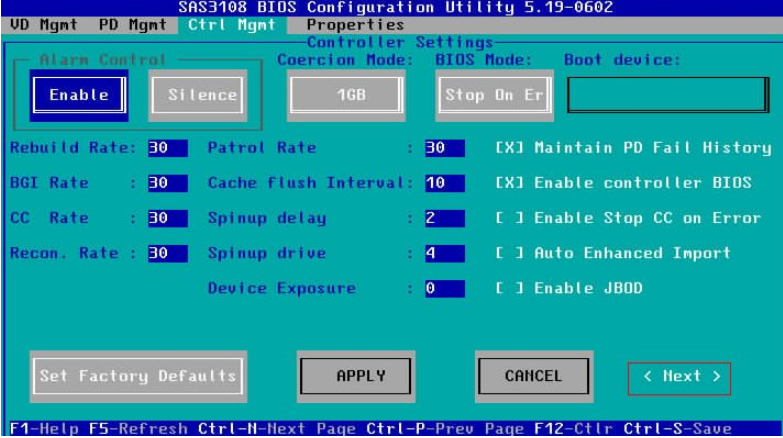Edit the Spinup drive value
Image resolution: width=783 pixels, height=438 pixels.
click(x=444, y=253)
